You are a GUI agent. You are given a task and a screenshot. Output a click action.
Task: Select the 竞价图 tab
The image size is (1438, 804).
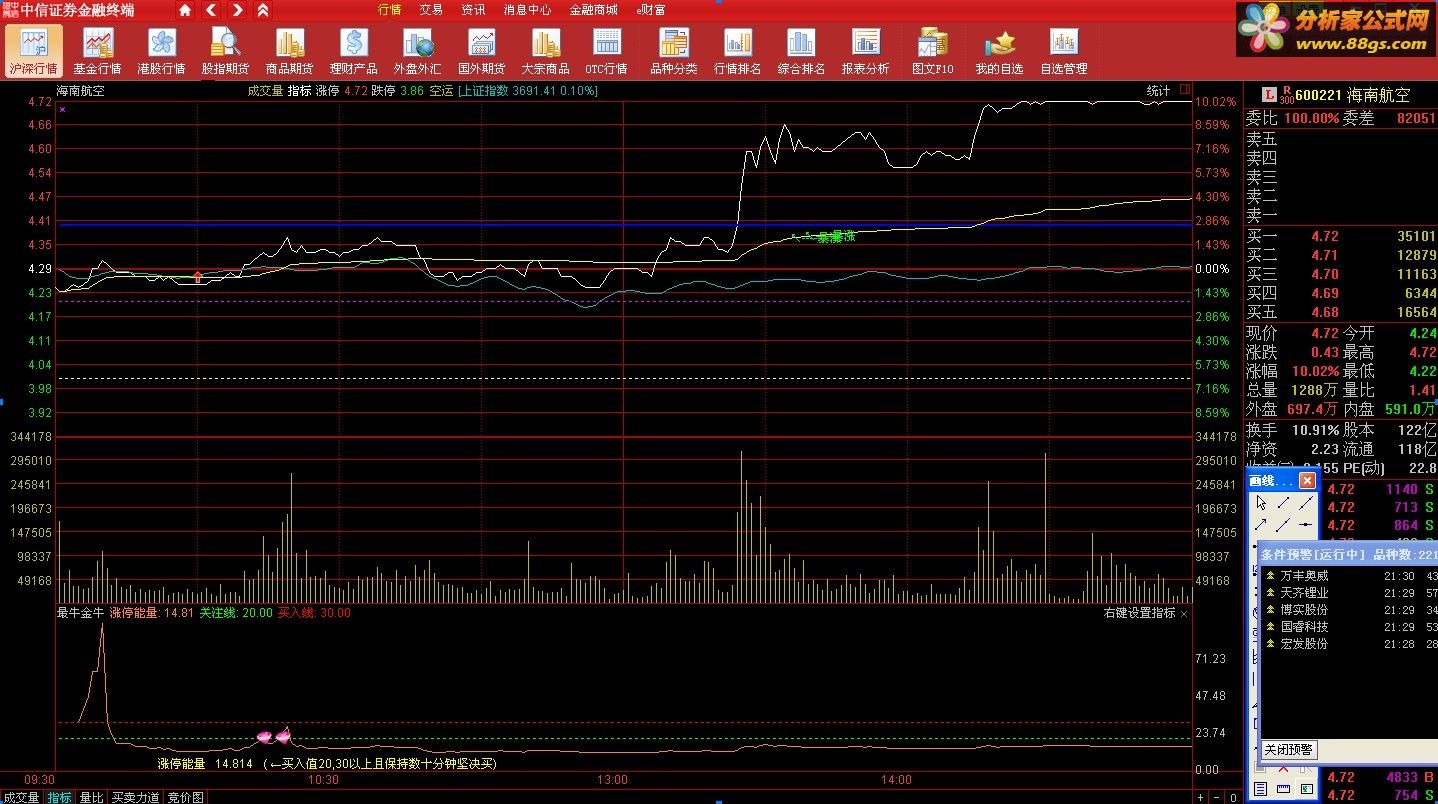pos(185,797)
